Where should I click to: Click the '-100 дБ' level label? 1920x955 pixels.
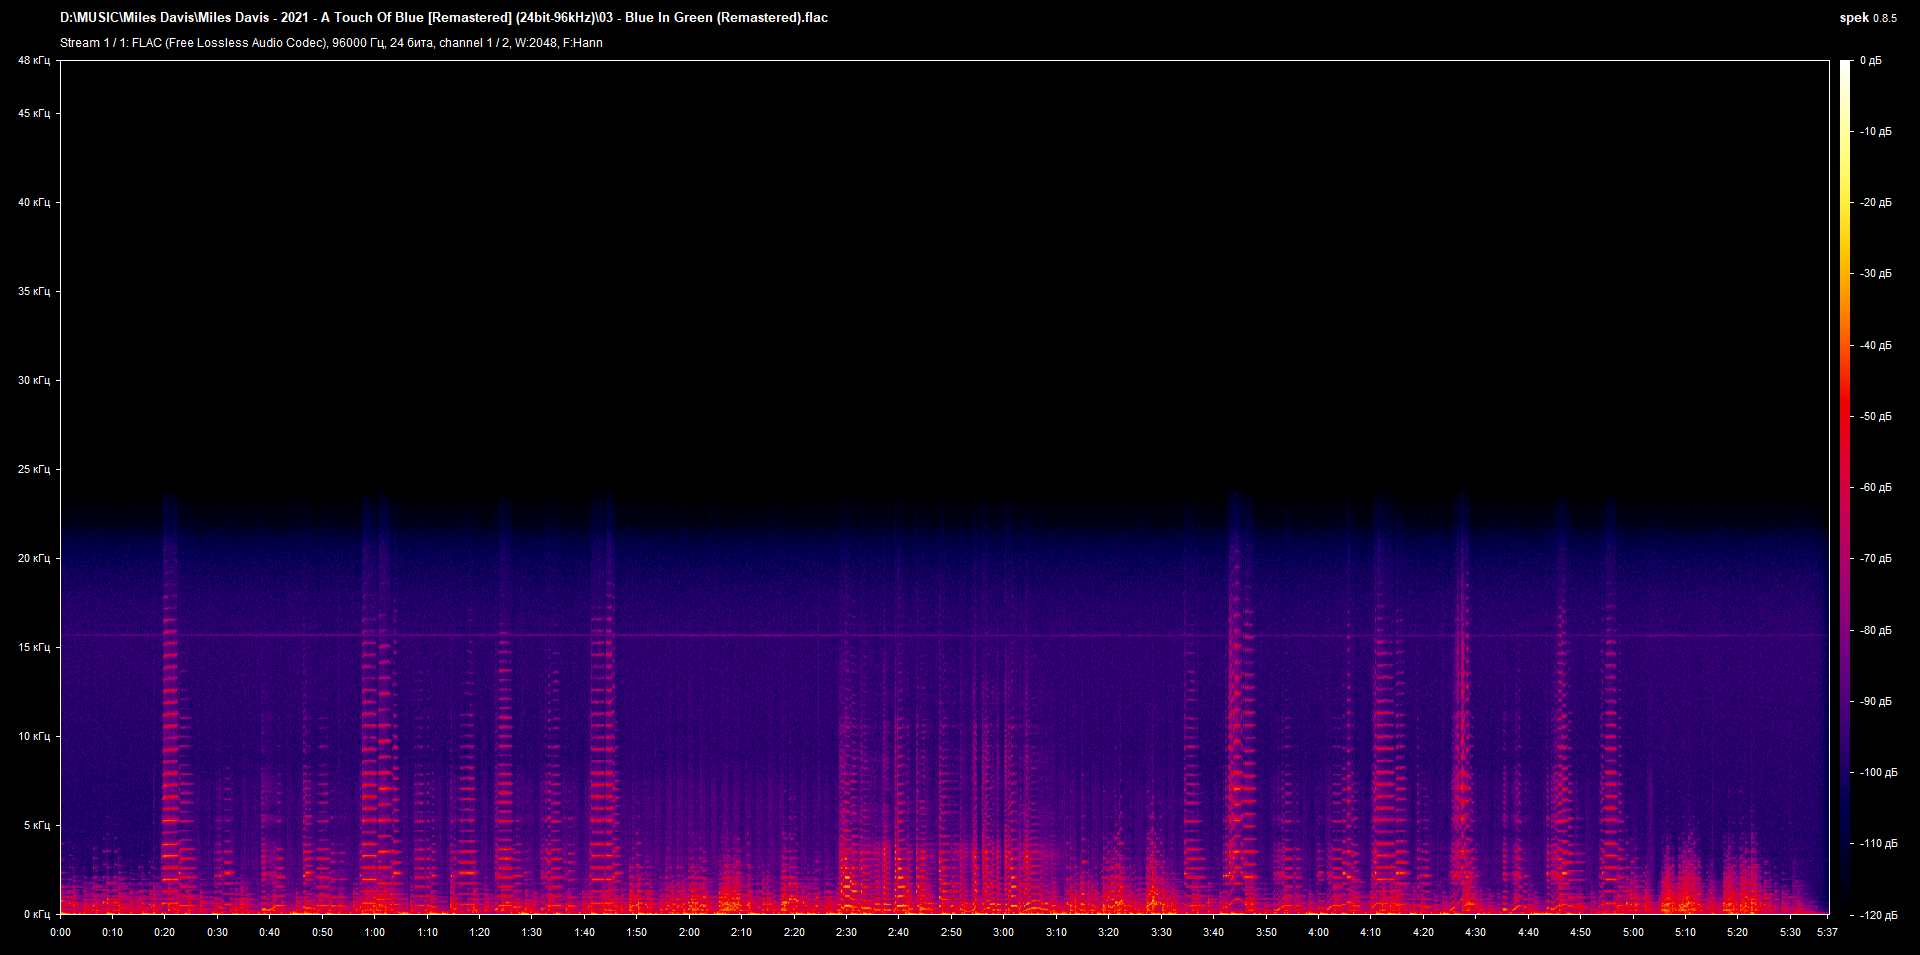[x=1879, y=773]
